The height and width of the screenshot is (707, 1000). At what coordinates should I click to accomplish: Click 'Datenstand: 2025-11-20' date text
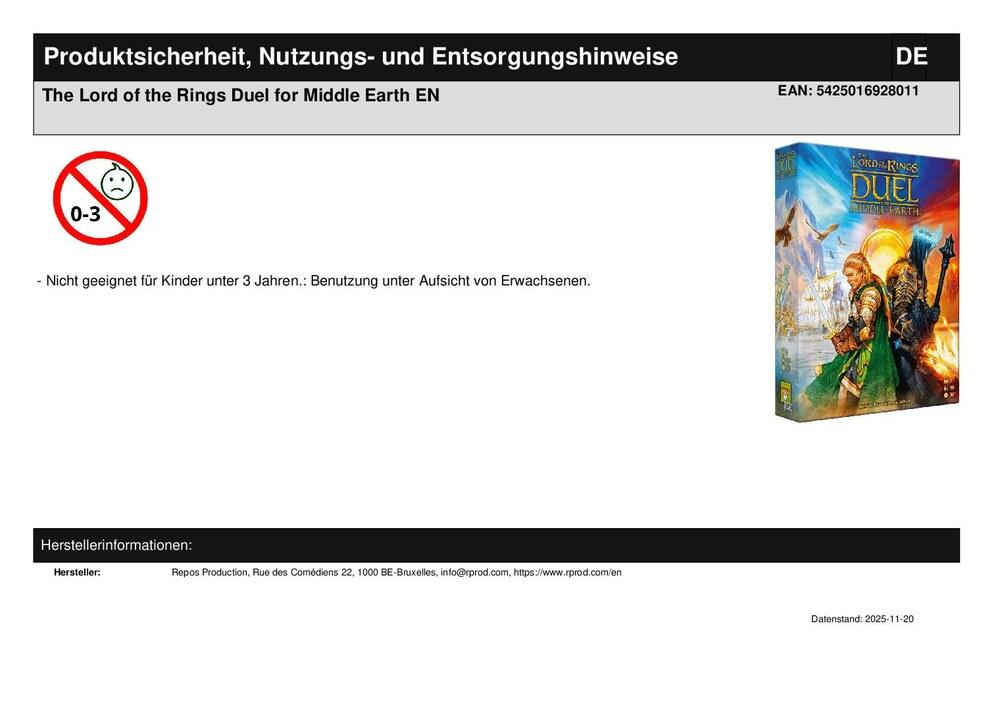[x=862, y=619]
